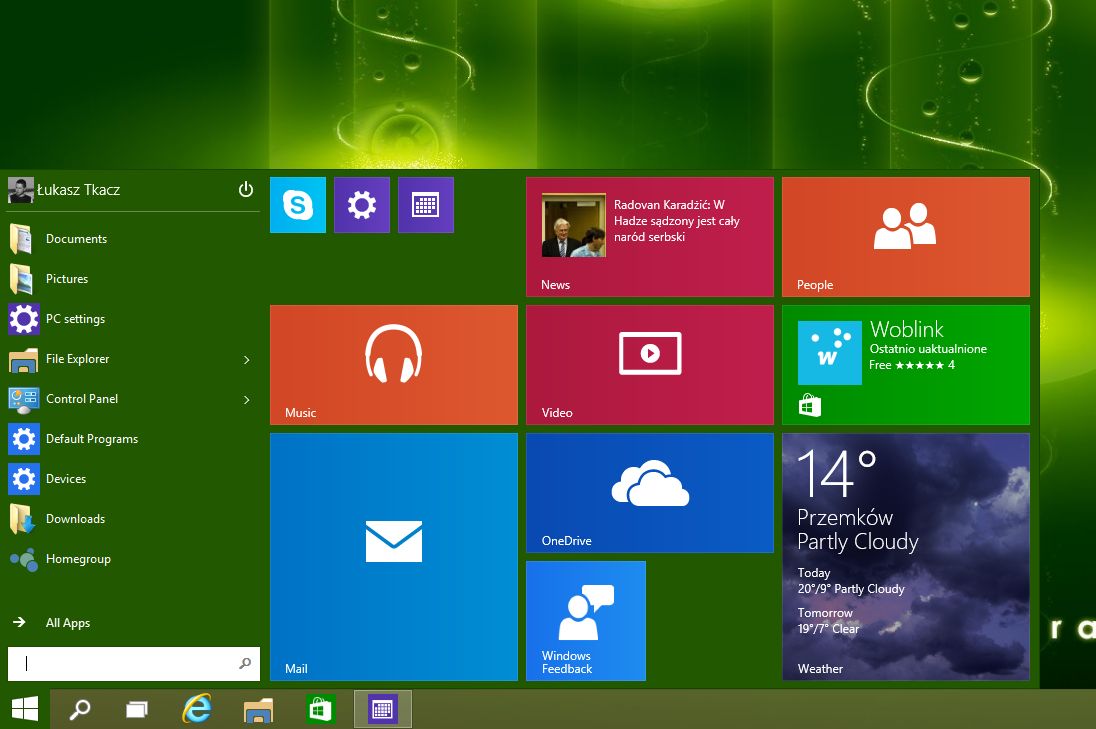Expand Control Panel jump list arrow
This screenshot has width=1096, height=729.
point(246,400)
